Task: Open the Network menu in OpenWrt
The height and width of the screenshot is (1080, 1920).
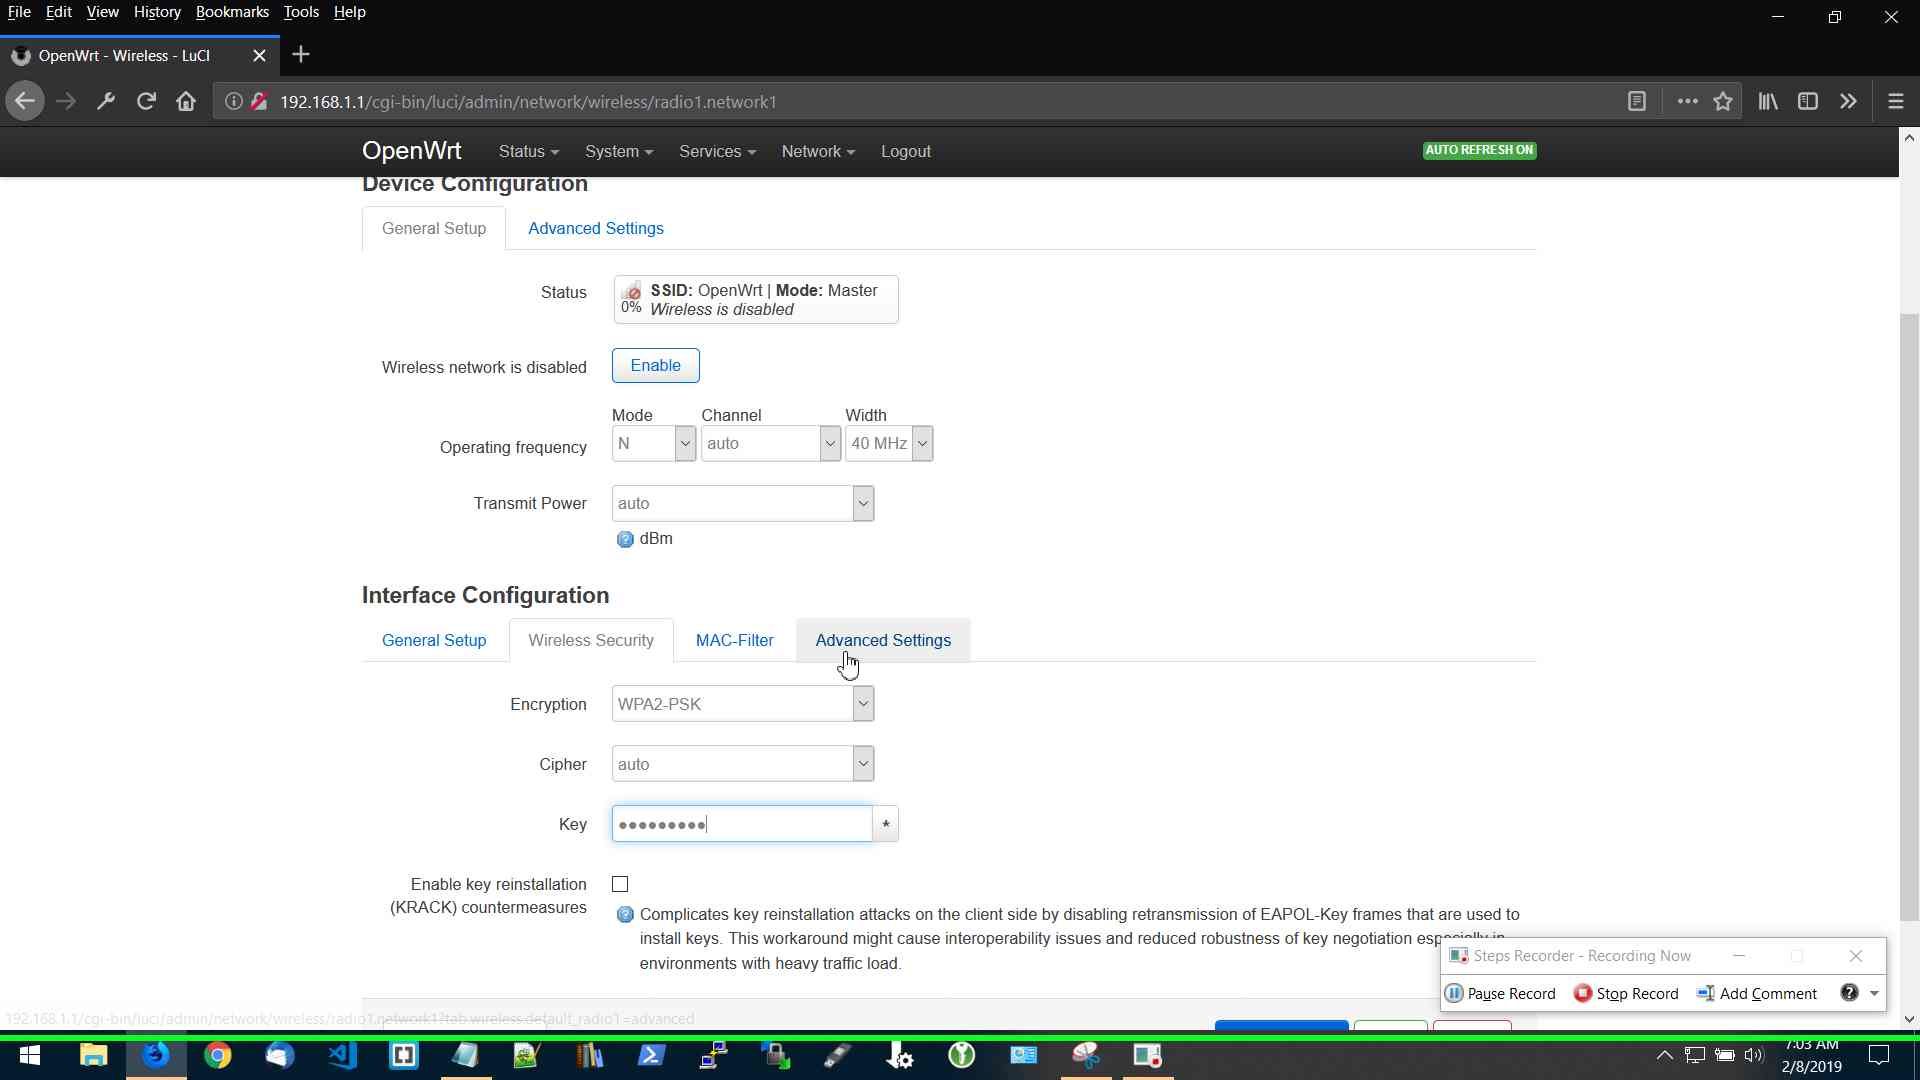Action: (x=817, y=151)
